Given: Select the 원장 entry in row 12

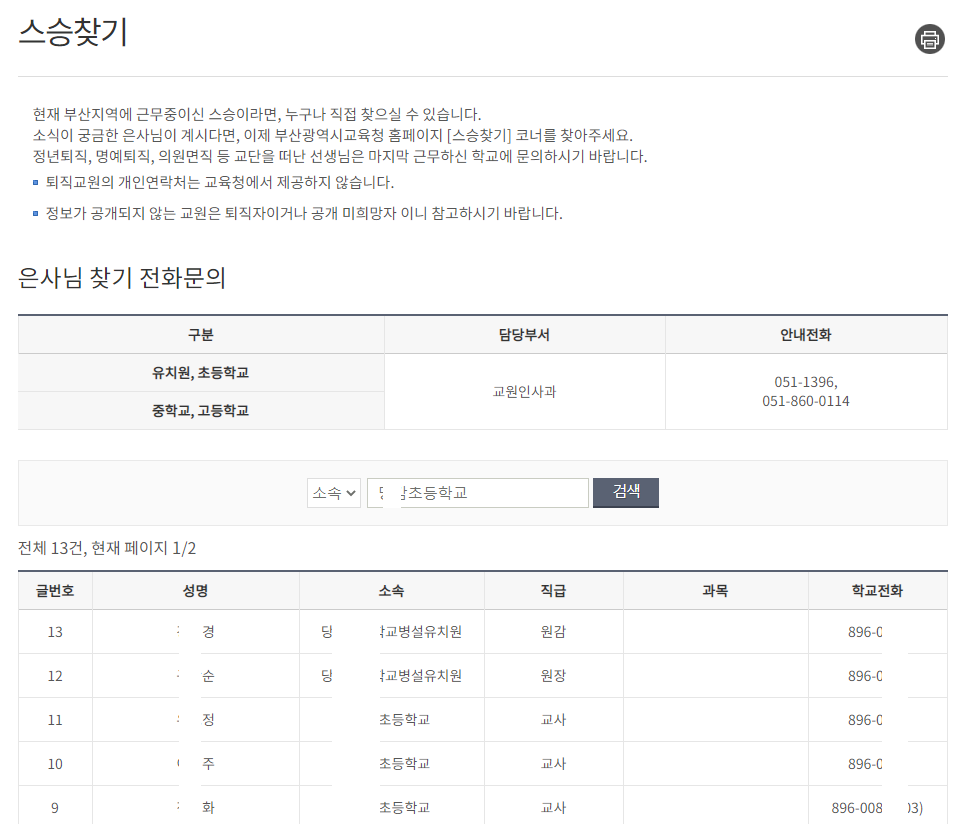Looking at the screenshot, I should coord(554,675).
